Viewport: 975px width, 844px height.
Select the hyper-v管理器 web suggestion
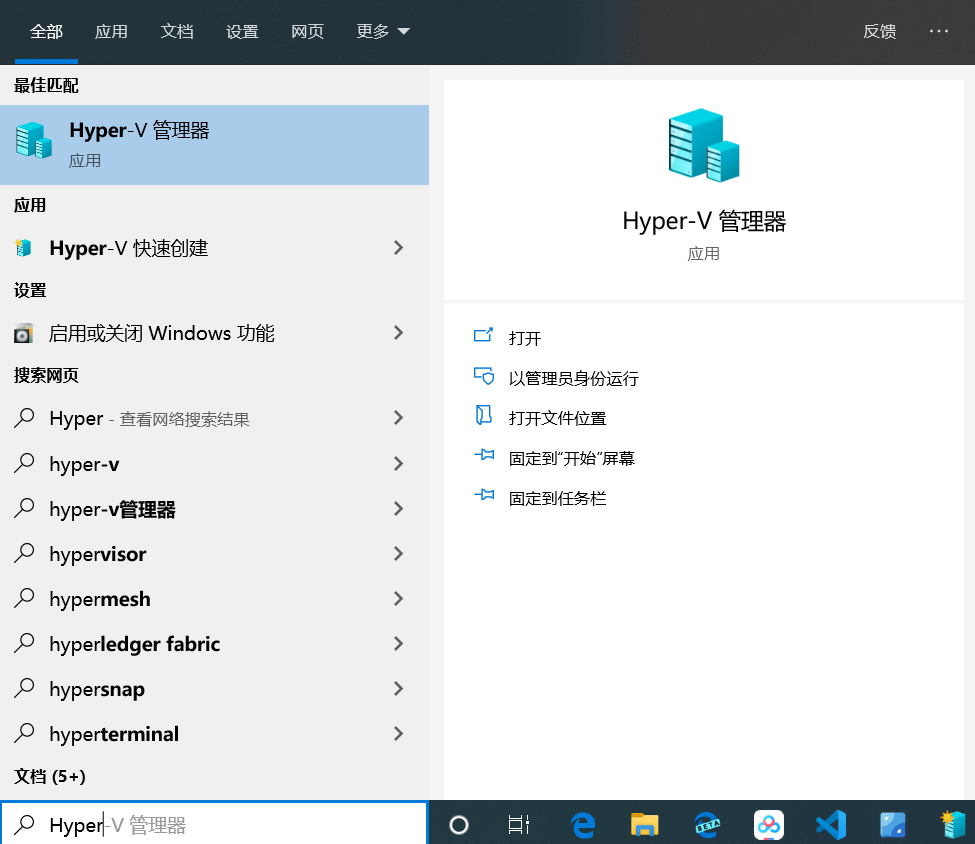point(214,509)
